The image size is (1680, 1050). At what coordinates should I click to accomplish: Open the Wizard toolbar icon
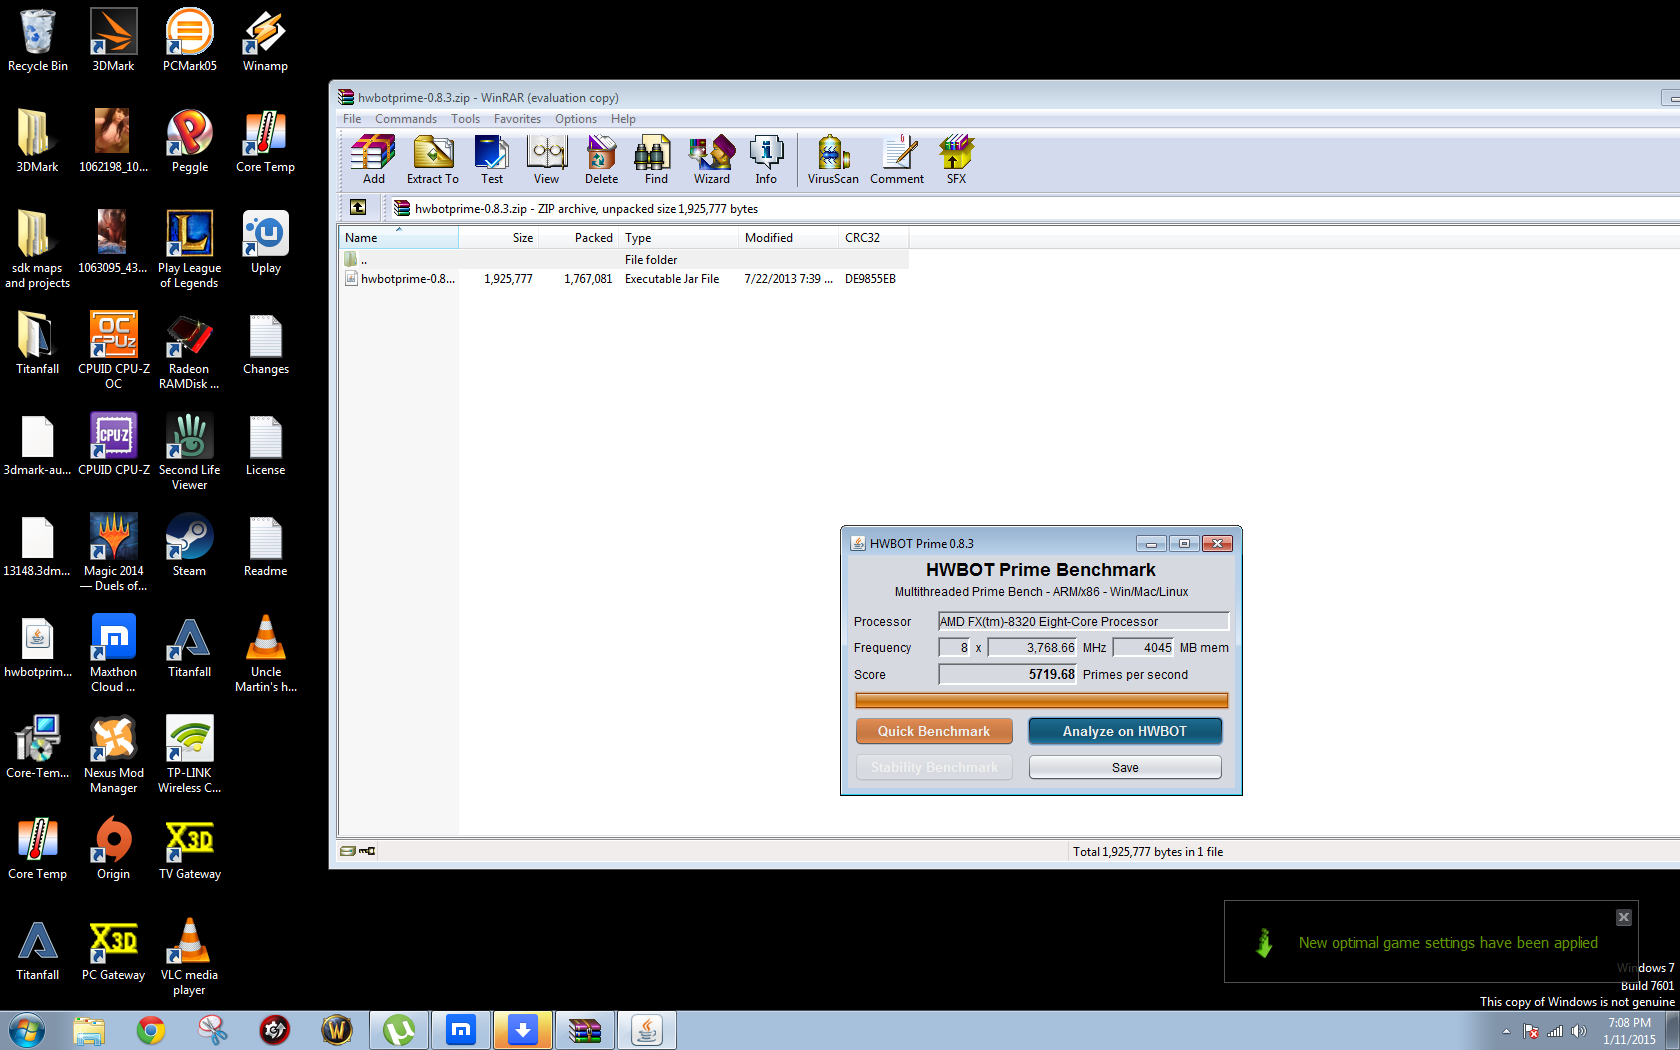(712, 160)
